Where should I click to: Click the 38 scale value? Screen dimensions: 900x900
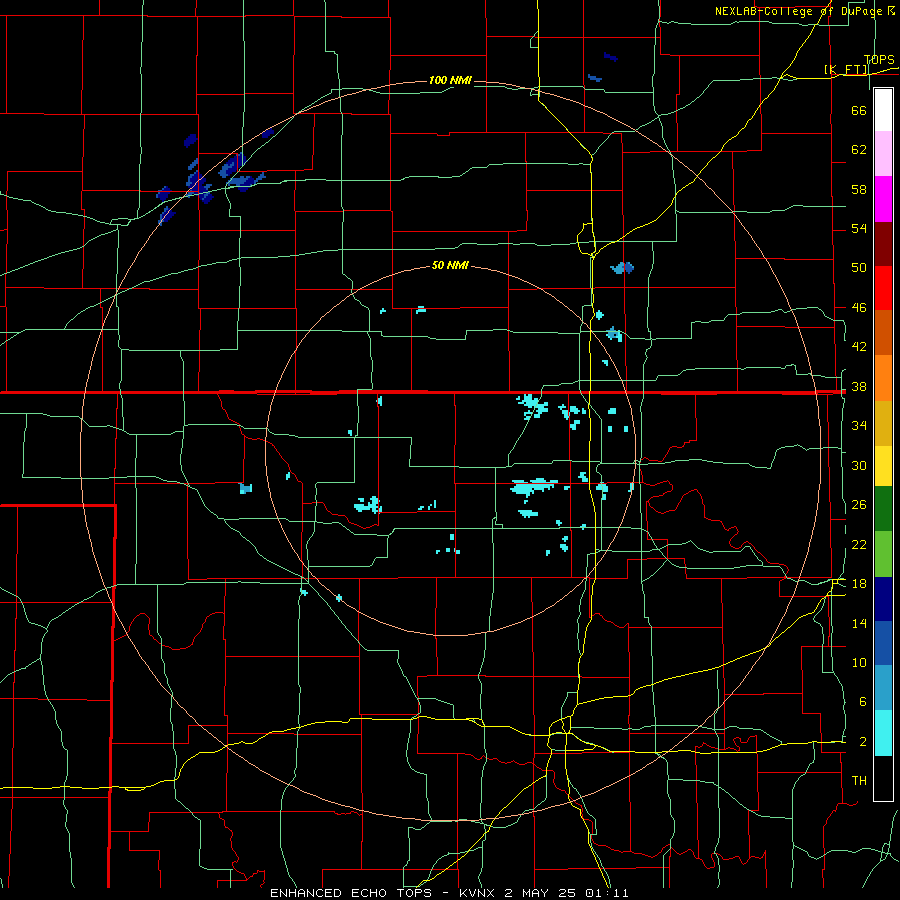[859, 387]
